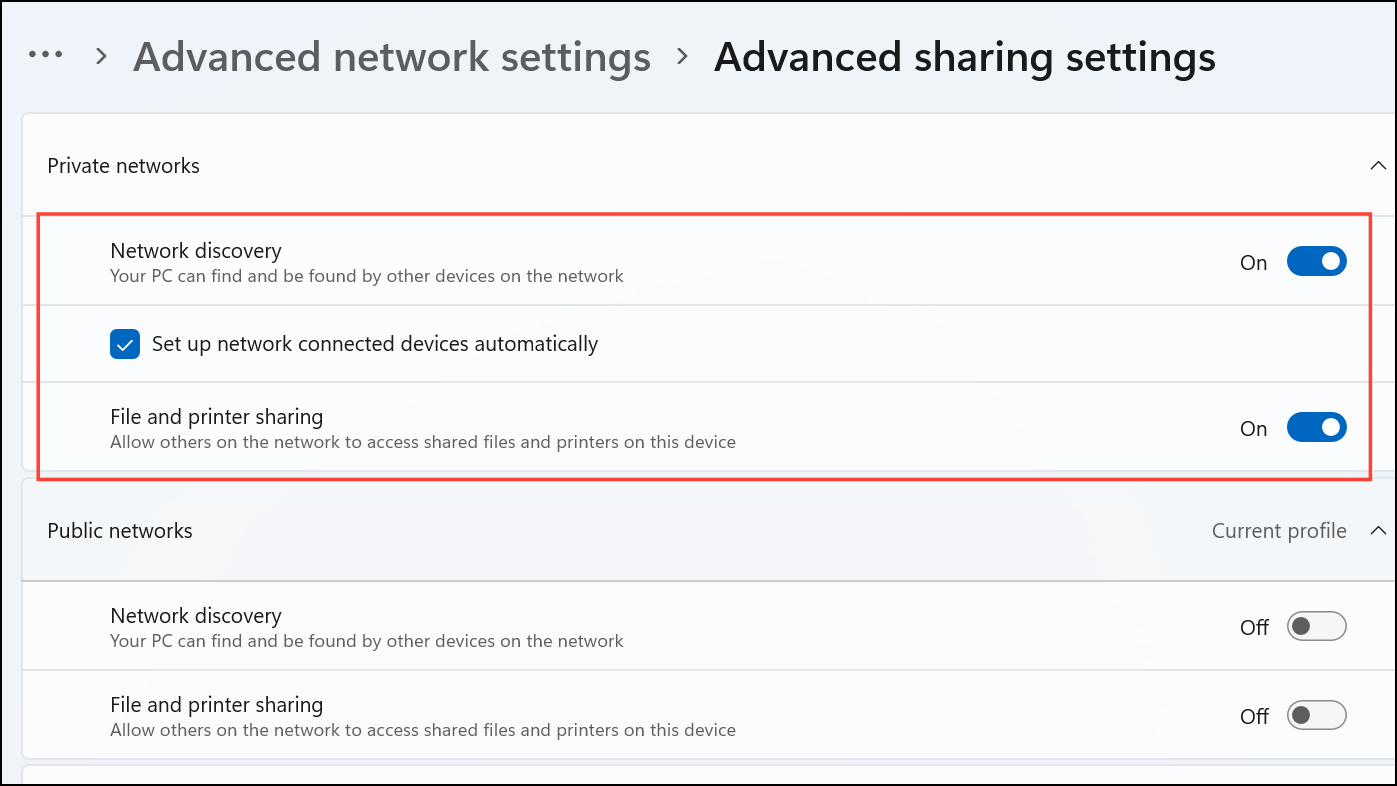Disable File and printer sharing for Private networks
Screen dimensions: 1397x786
[x=1316, y=428]
